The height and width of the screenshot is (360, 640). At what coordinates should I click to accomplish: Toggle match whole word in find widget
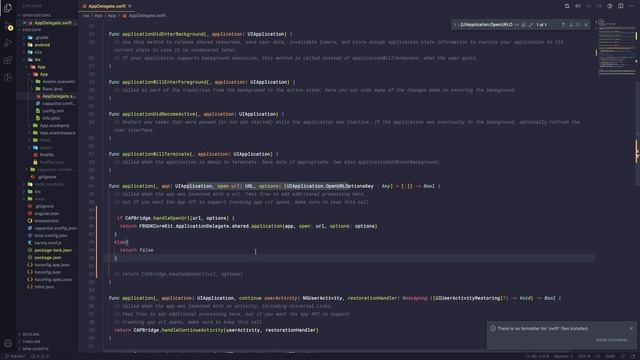[x=524, y=25]
